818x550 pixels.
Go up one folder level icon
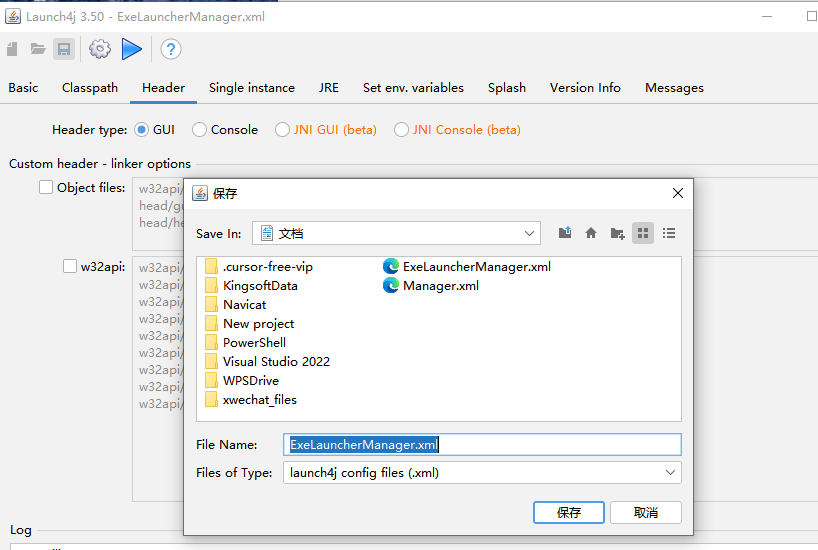(565, 233)
